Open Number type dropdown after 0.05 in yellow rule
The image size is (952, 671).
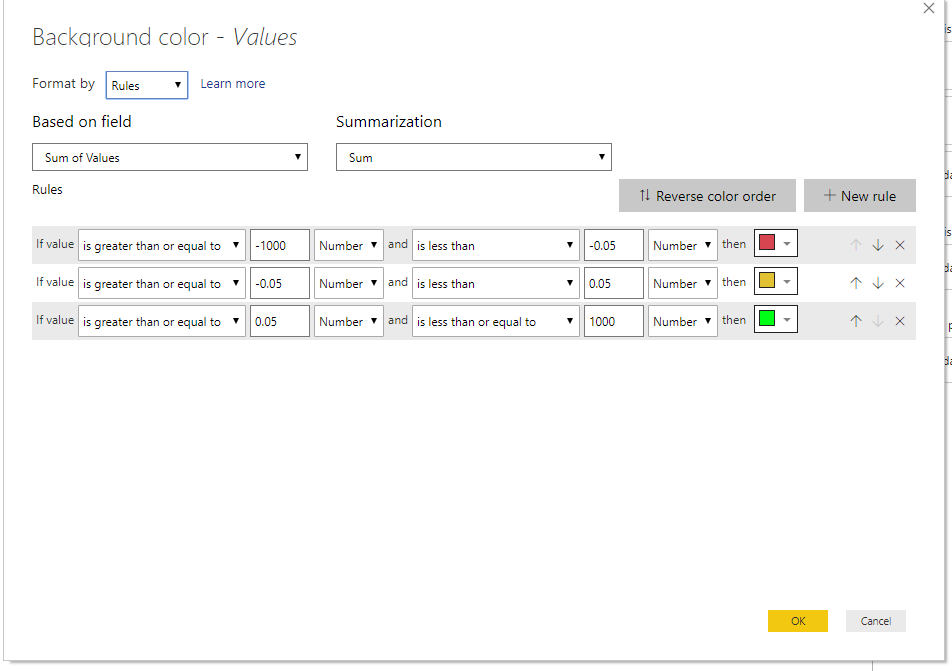click(683, 283)
